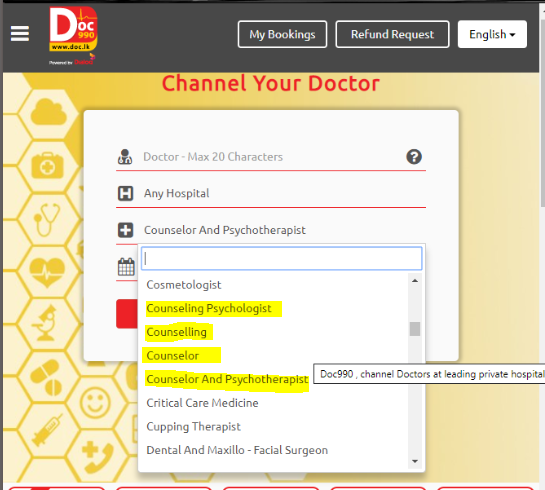Viewport: 545px width, 490px height.
Task: Open the hamburger navigation menu
Action: [20, 34]
